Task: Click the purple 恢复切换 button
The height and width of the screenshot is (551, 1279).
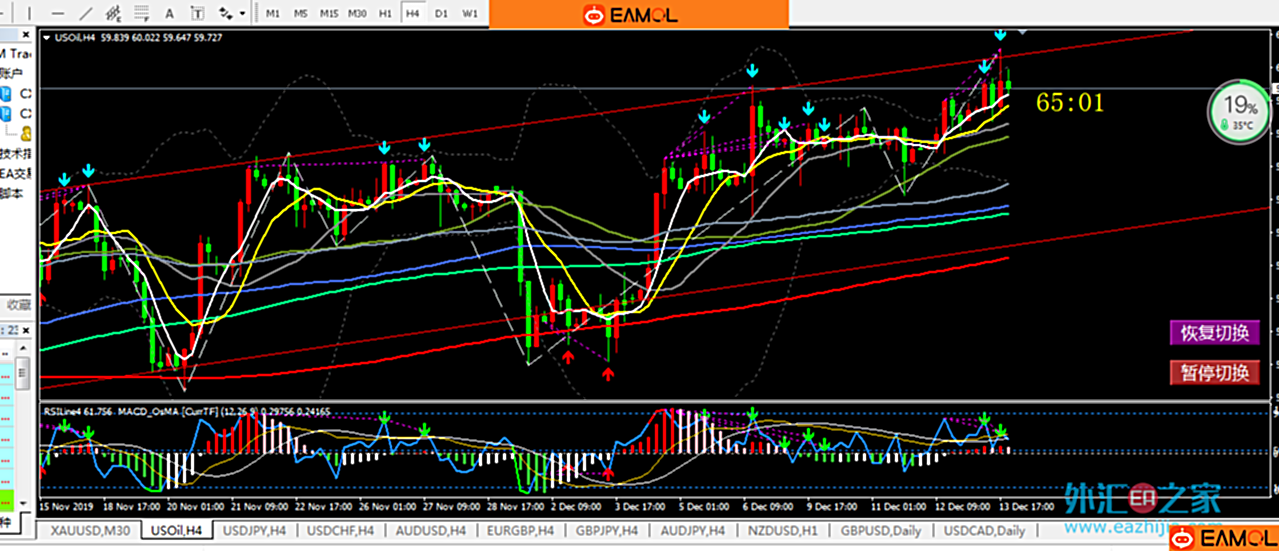Action: (x=1214, y=334)
